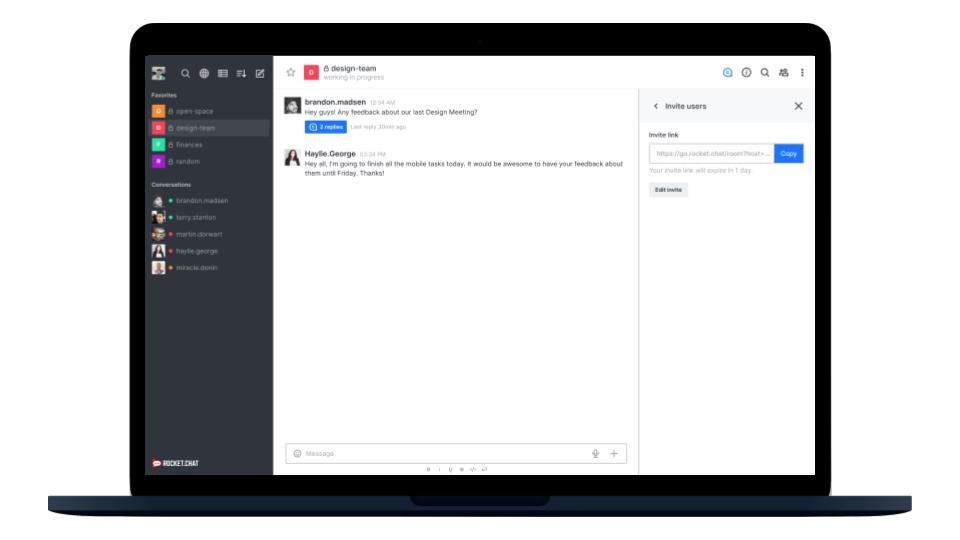
Task: Open your user avatar menu in sidebar
Action: tap(159, 73)
